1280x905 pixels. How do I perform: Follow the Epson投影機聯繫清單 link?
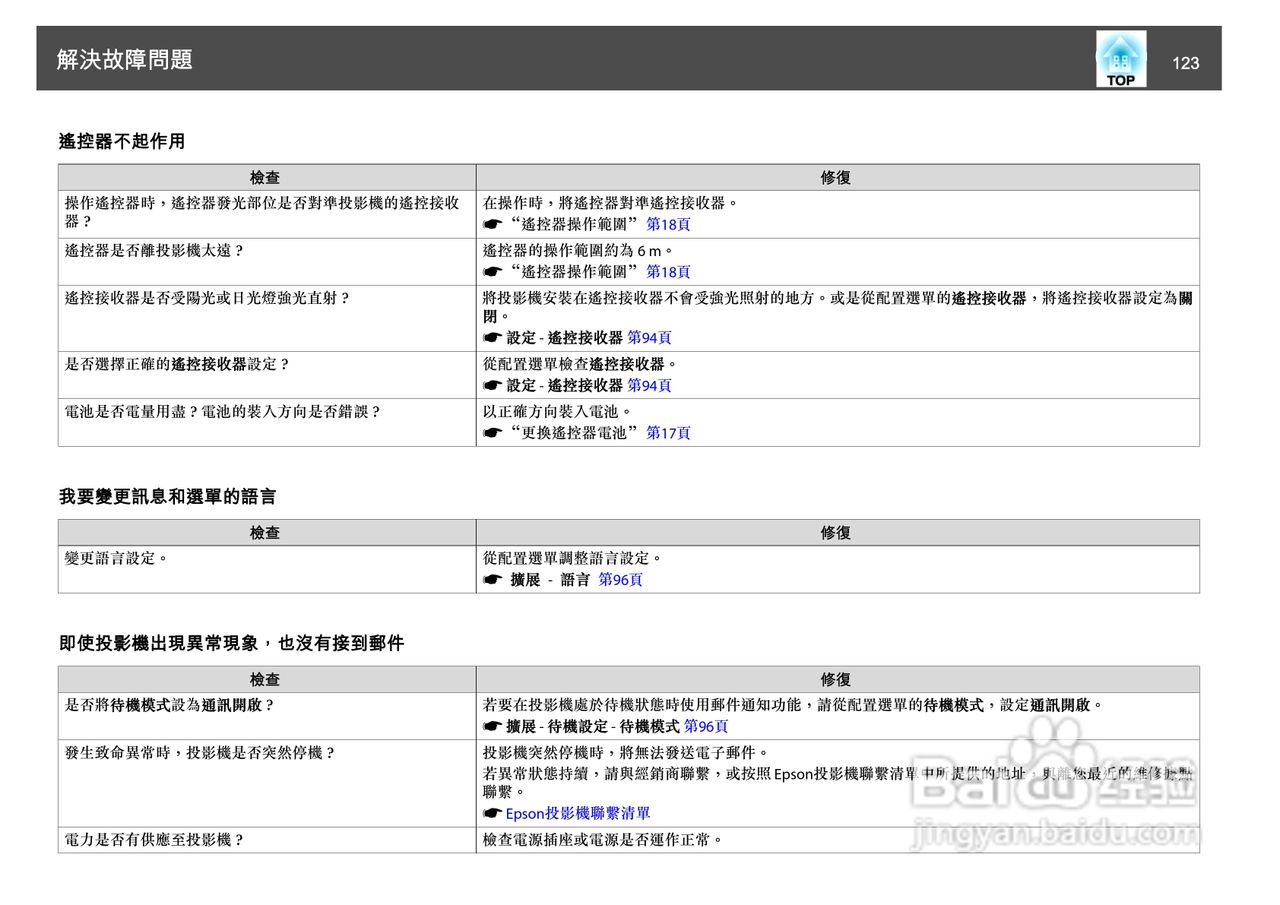578,814
